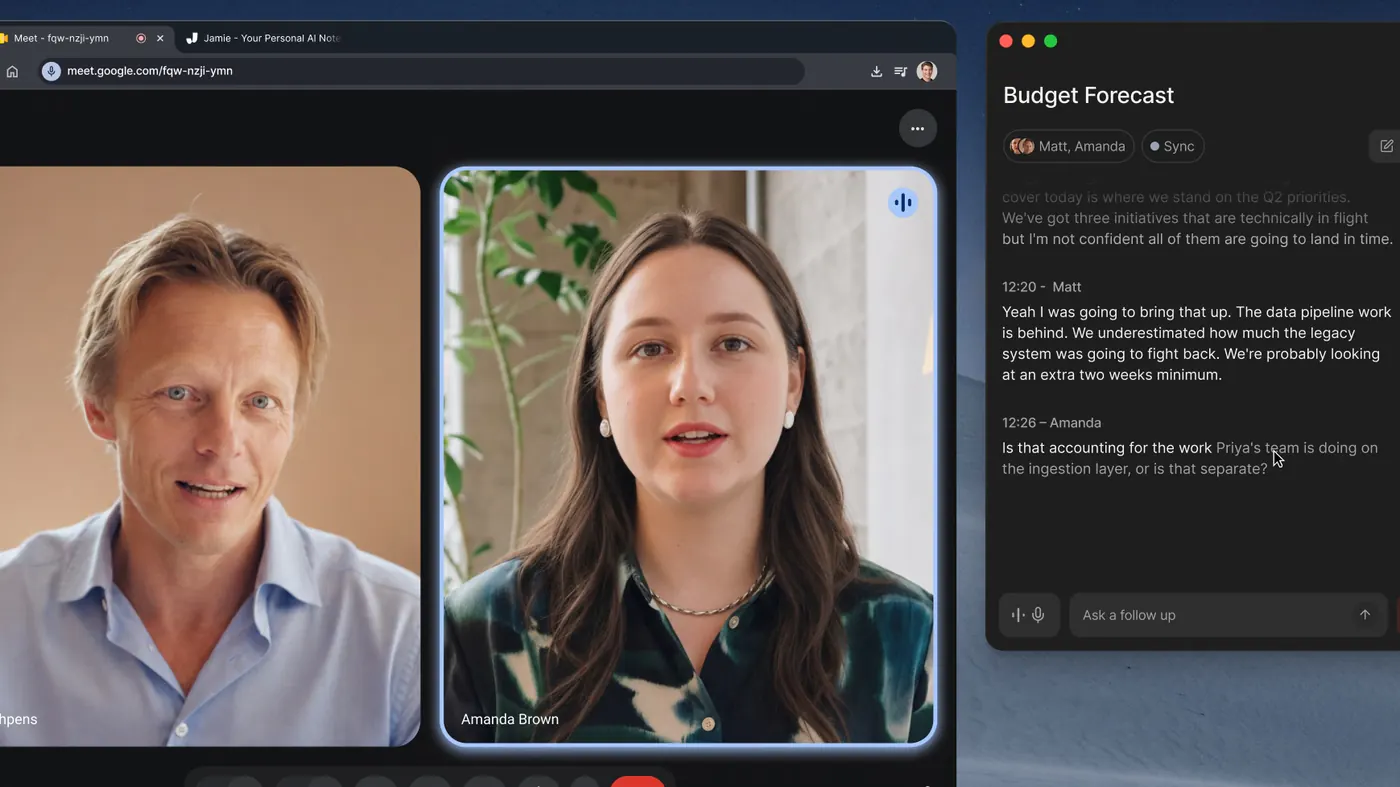Click the Budget Forecast title
Image resolution: width=1400 pixels, height=787 pixels.
coord(1088,95)
